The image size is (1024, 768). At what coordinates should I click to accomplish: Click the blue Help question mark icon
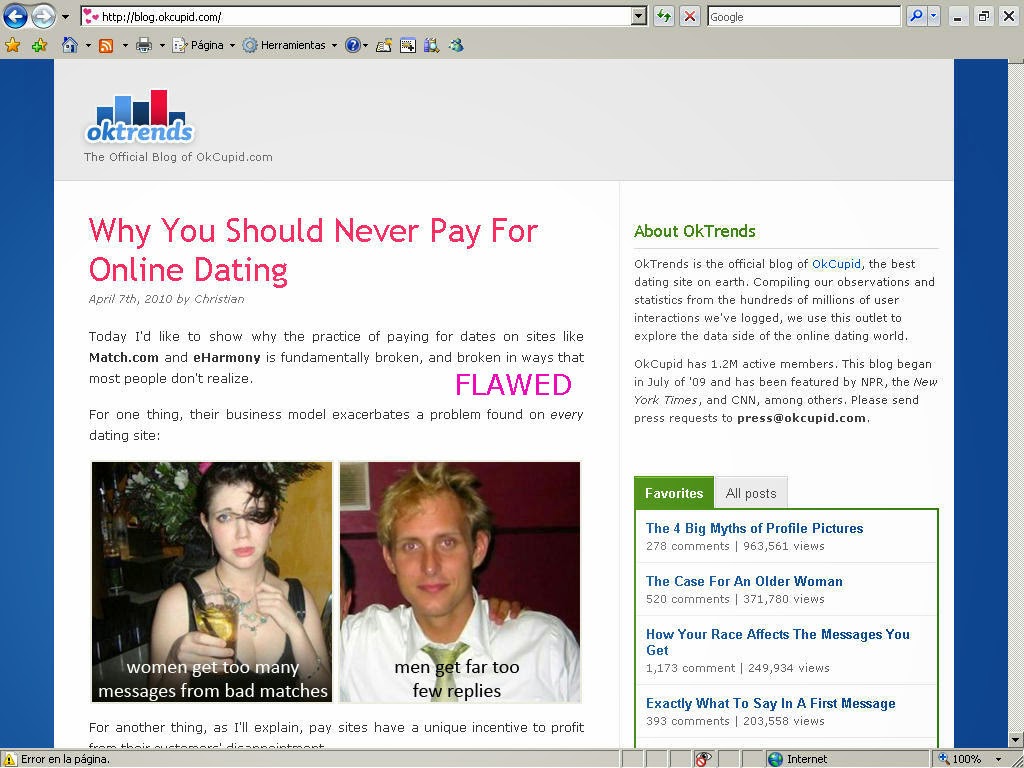coord(353,45)
